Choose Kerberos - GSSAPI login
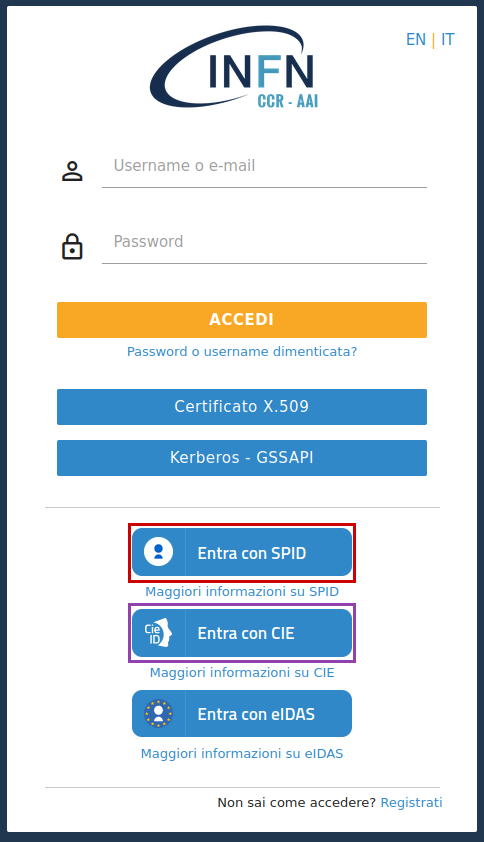The height and width of the screenshot is (842, 484). tap(242, 458)
